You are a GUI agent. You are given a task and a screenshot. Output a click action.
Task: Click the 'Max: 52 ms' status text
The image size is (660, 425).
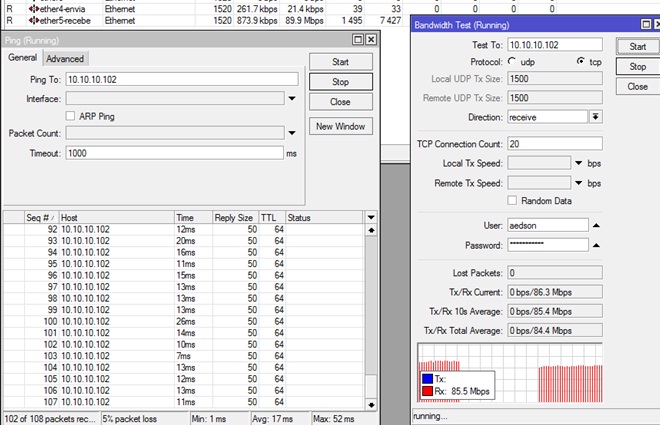[x=333, y=419]
